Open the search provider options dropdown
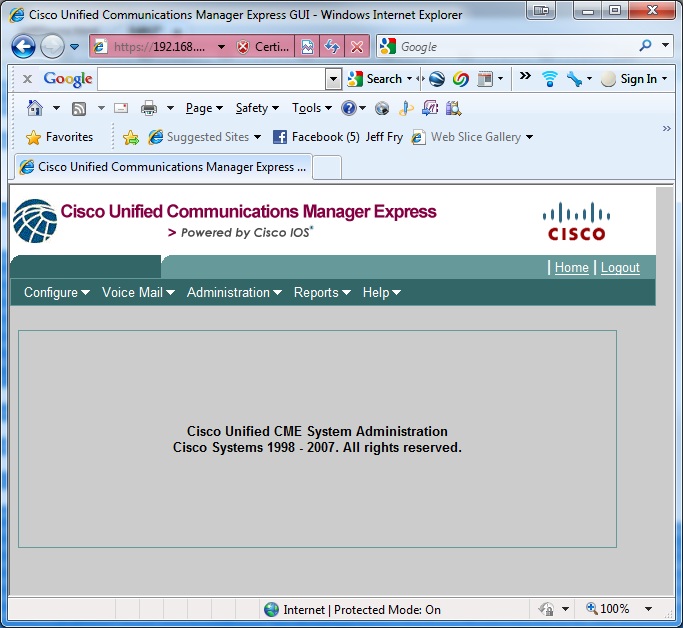The height and width of the screenshot is (628, 683). click(665, 45)
